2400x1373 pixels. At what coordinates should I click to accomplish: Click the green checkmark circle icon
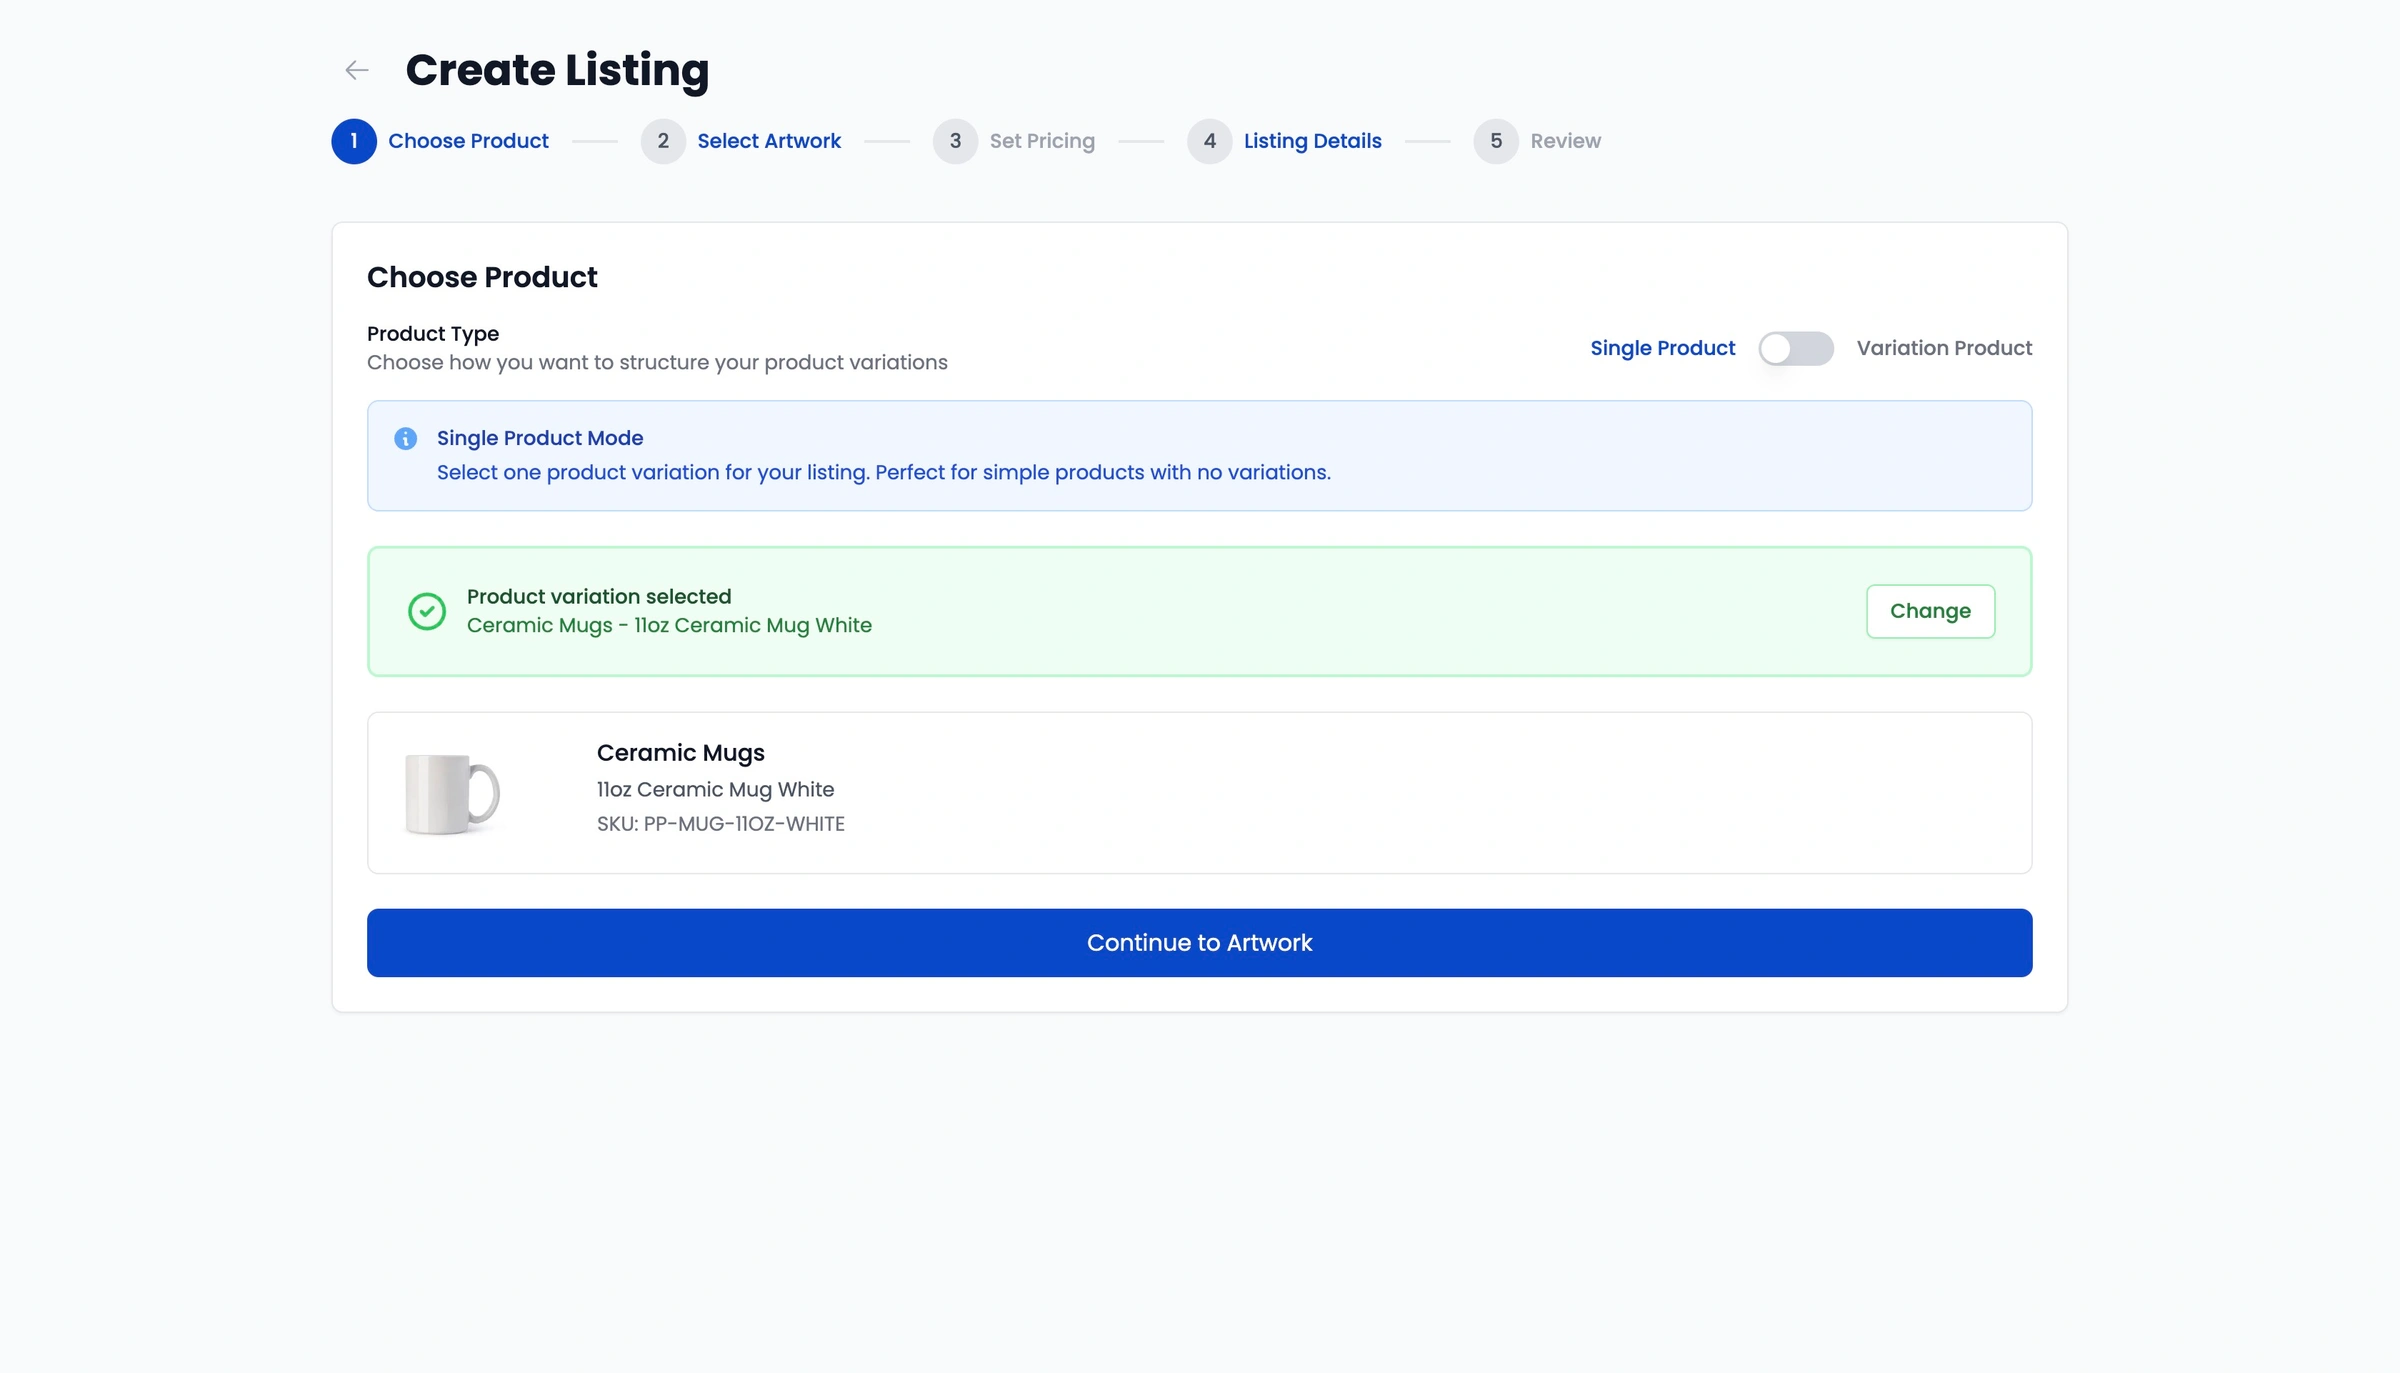(x=427, y=611)
